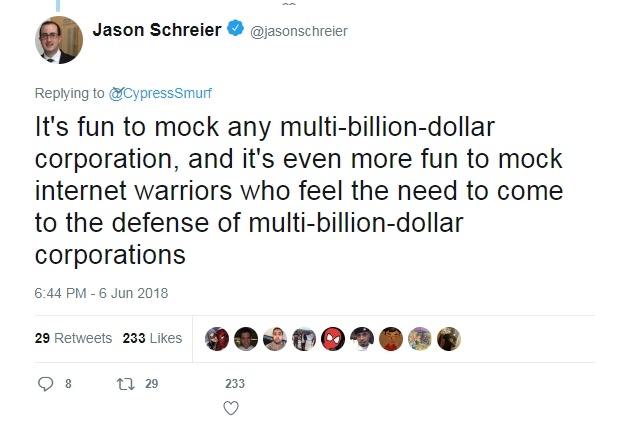Show the 233 Likes list
The width and height of the screenshot is (627, 421).
[x=152, y=338]
